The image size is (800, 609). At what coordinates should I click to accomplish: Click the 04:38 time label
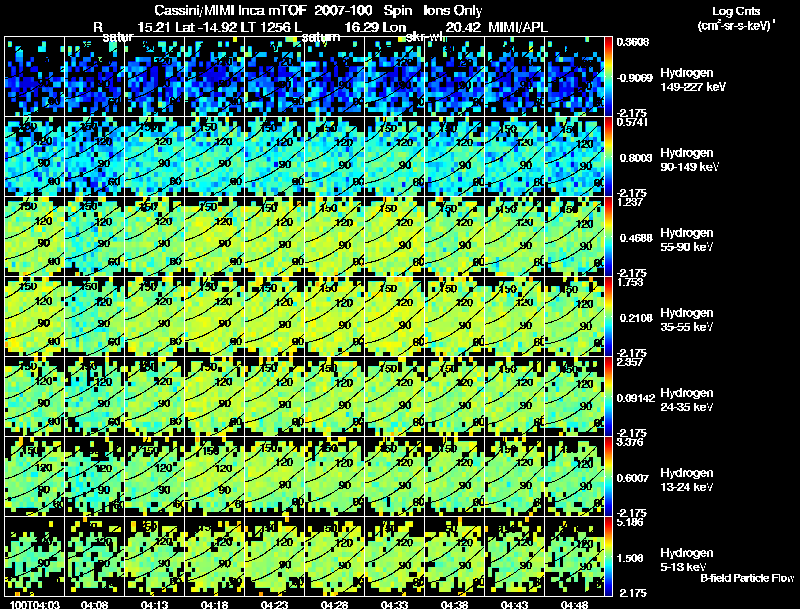click(454, 604)
